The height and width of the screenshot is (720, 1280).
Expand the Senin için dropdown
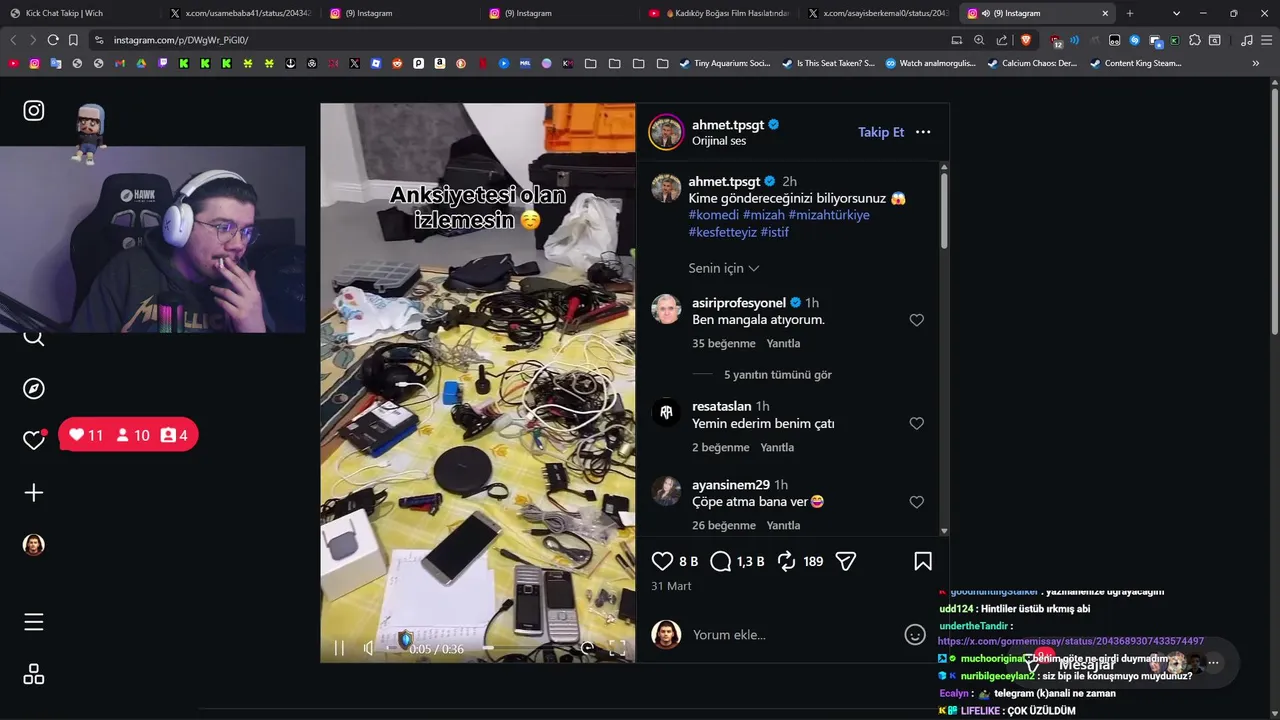724,268
